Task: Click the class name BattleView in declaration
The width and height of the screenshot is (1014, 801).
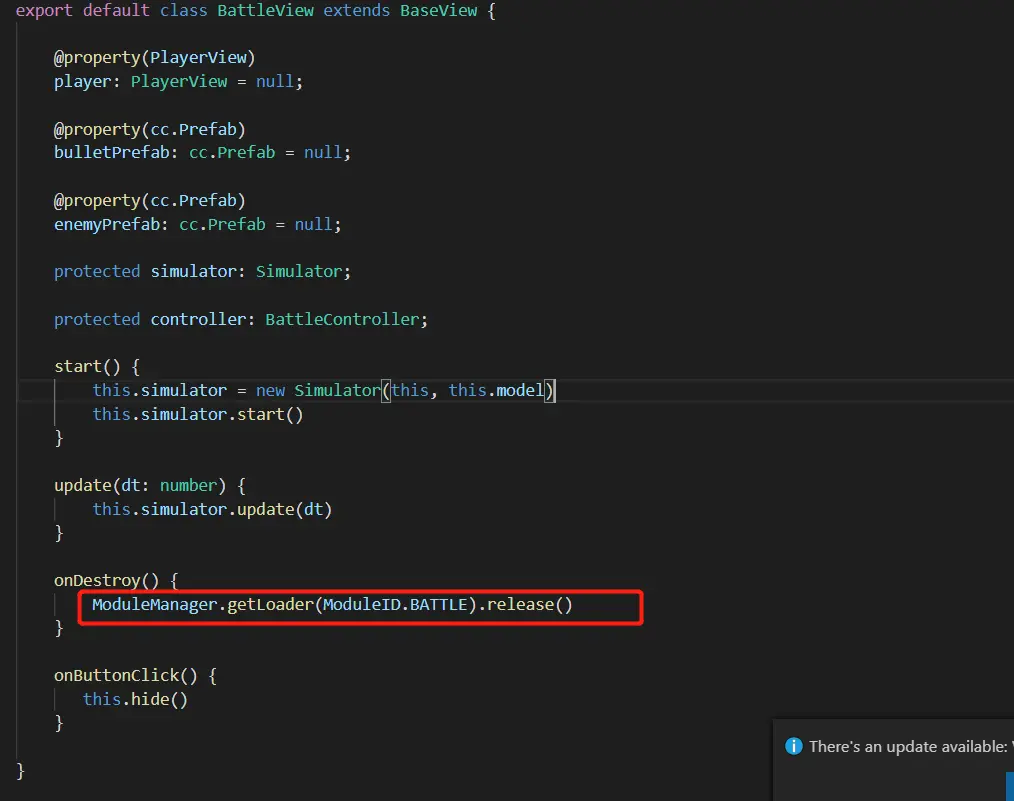Action: [x=265, y=11]
